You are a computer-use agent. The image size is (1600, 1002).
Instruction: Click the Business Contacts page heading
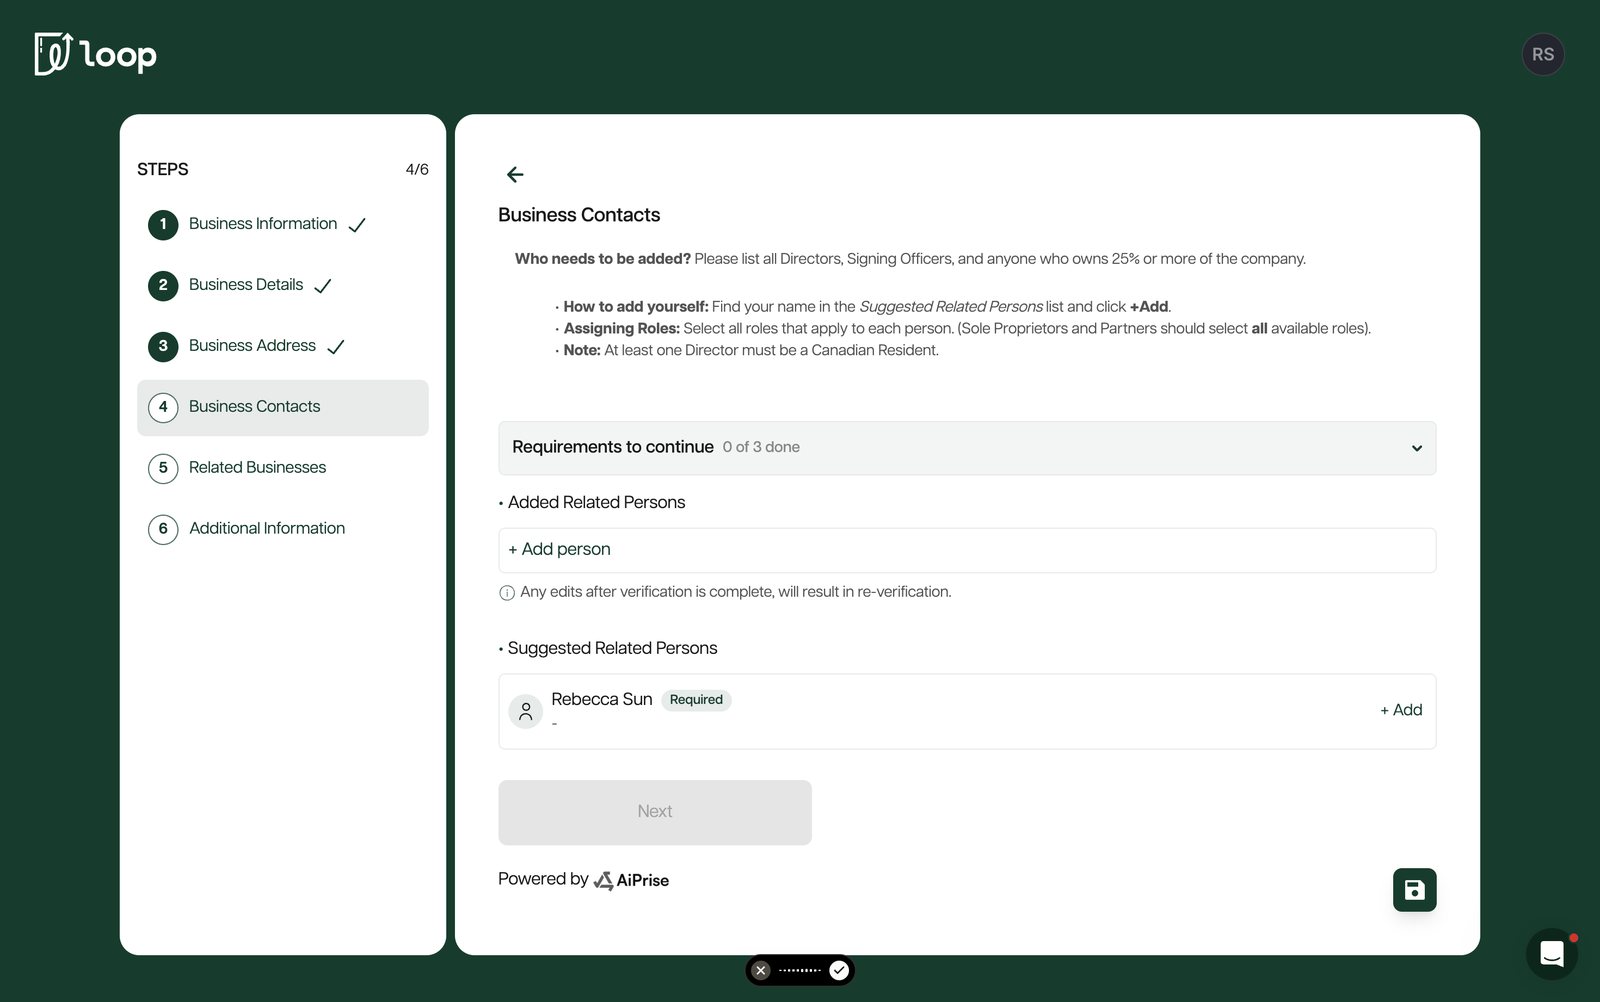tap(579, 215)
